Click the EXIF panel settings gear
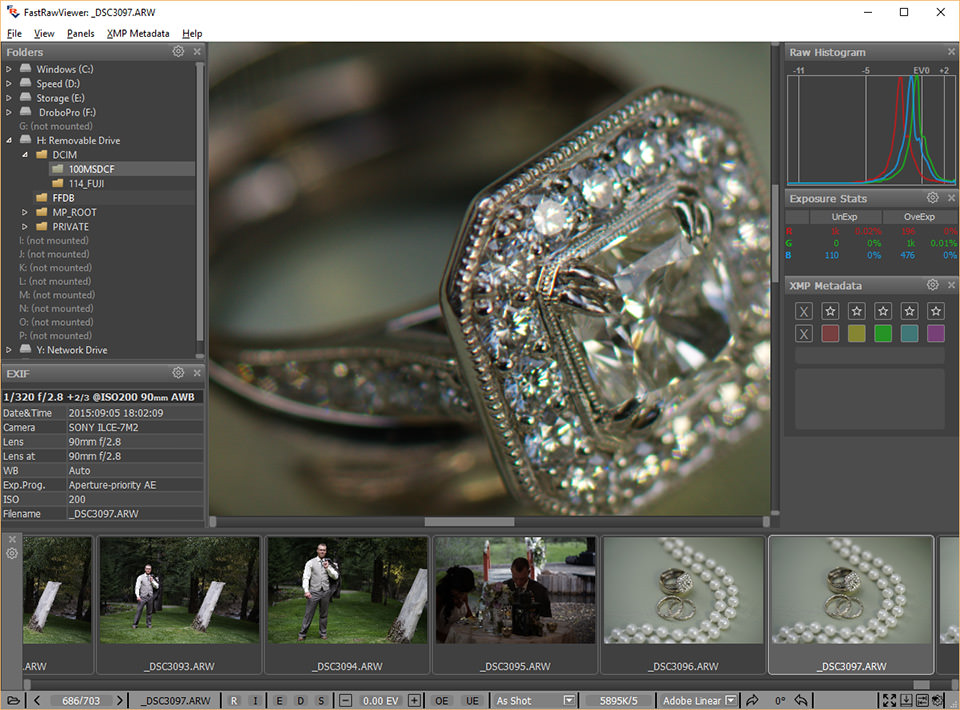Viewport: 960px width, 710px height. tap(178, 373)
